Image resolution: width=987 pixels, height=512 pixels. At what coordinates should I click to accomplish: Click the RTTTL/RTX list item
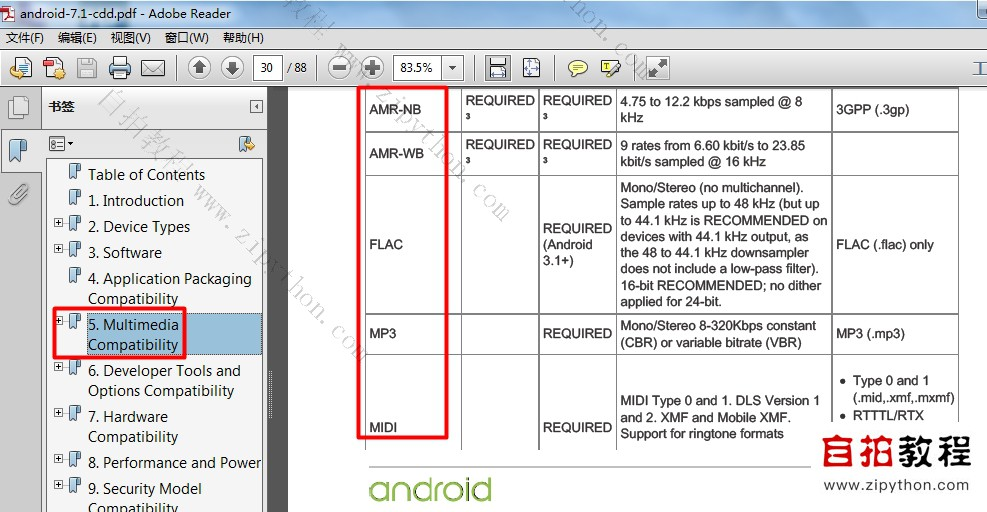(888, 416)
